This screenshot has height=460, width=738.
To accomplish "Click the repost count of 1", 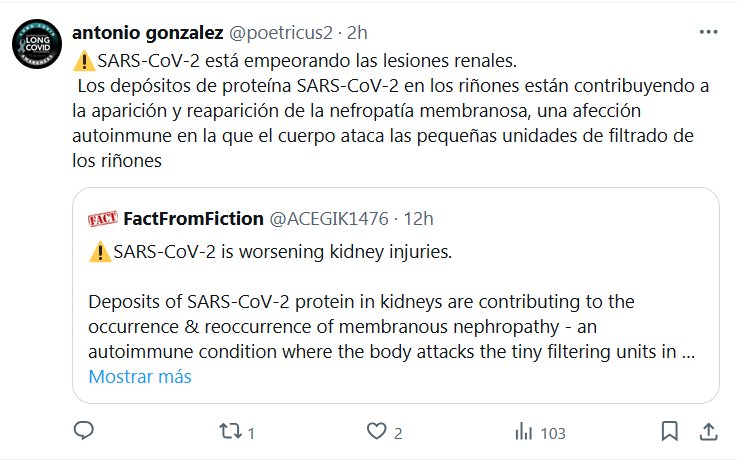I will pos(251,433).
